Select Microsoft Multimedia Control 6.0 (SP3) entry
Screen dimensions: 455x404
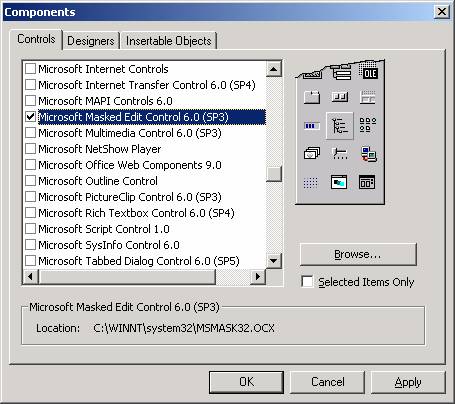point(130,133)
